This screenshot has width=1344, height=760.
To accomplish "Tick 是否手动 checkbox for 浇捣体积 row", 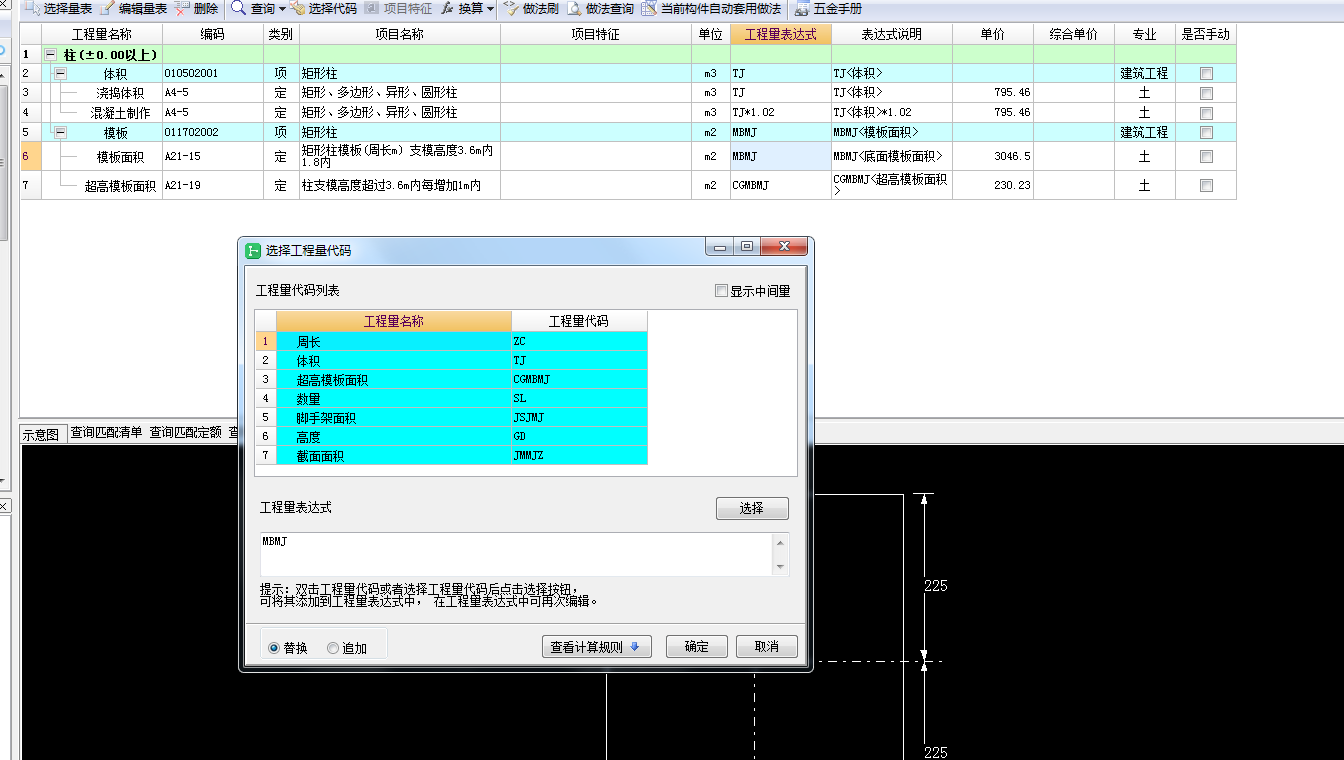I will tap(1206, 93).
